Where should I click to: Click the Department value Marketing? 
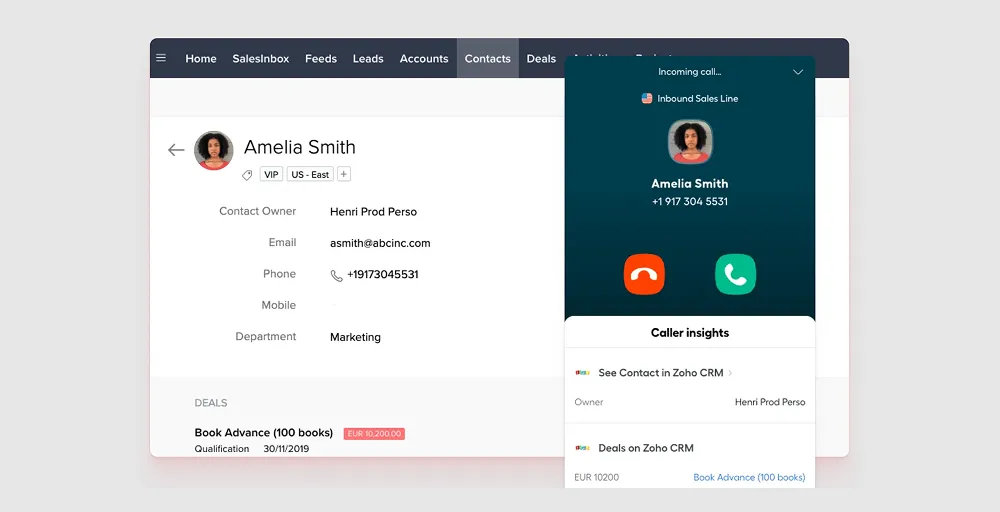355,337
